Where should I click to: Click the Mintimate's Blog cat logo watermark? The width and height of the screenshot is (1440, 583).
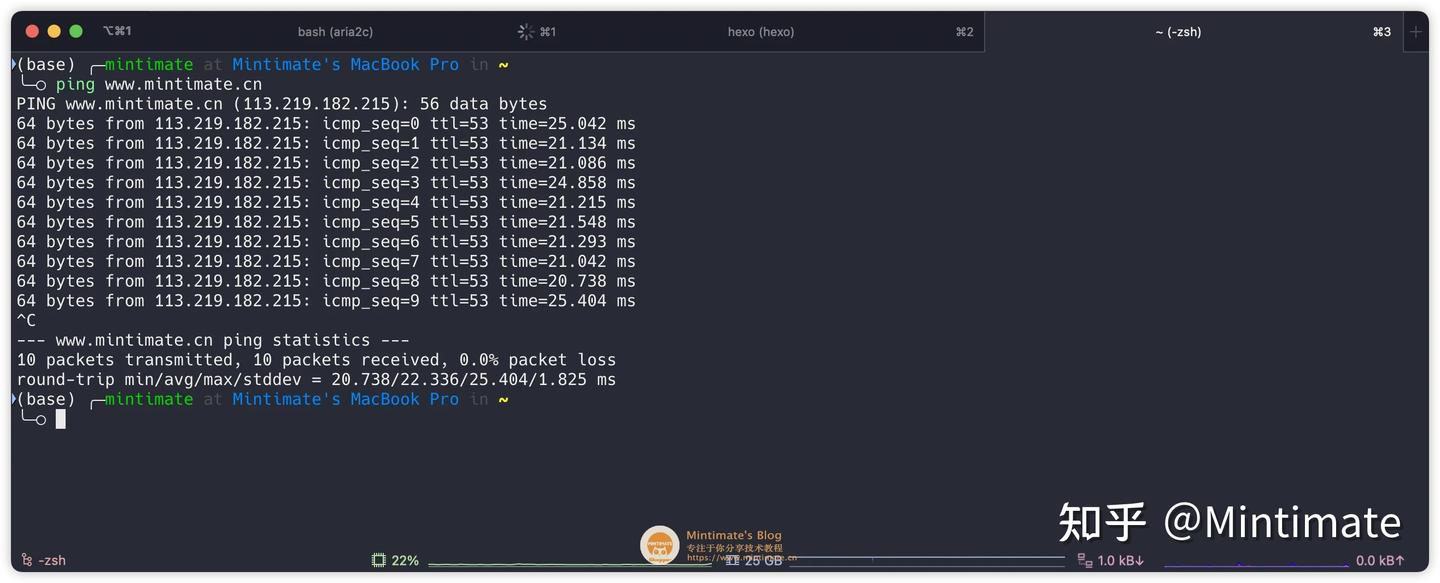point(659,545)
